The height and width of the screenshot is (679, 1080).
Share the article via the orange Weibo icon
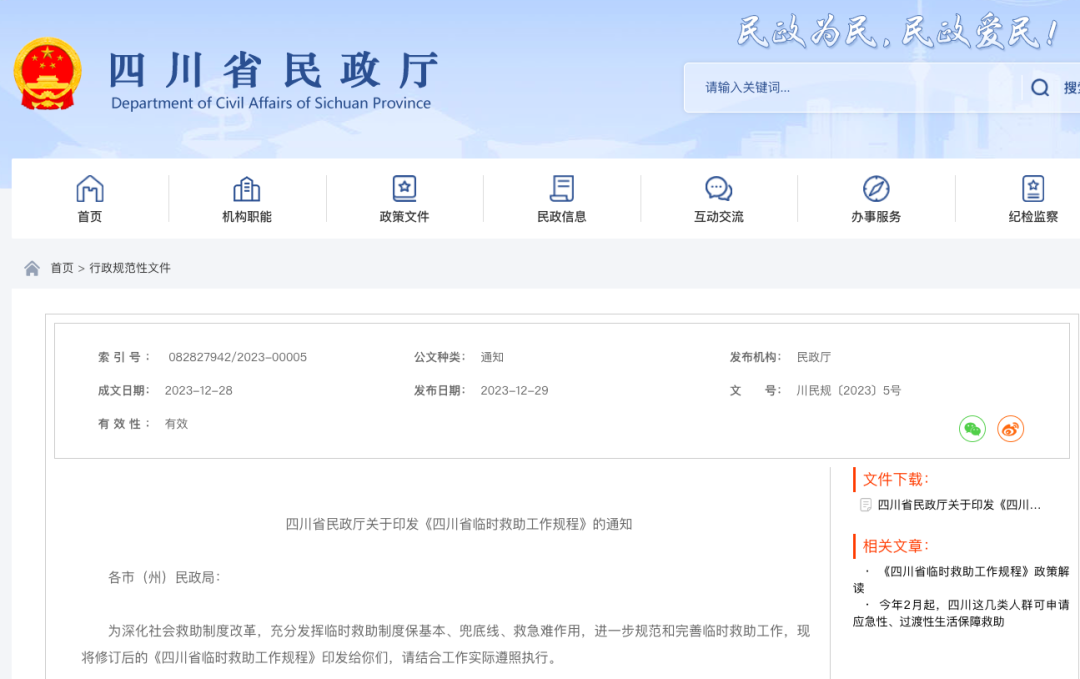[x=1009, y=428]
